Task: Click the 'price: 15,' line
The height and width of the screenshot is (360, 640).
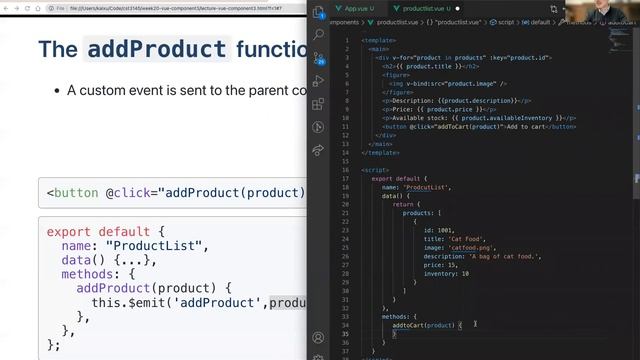Action: (x=441, y=265)
